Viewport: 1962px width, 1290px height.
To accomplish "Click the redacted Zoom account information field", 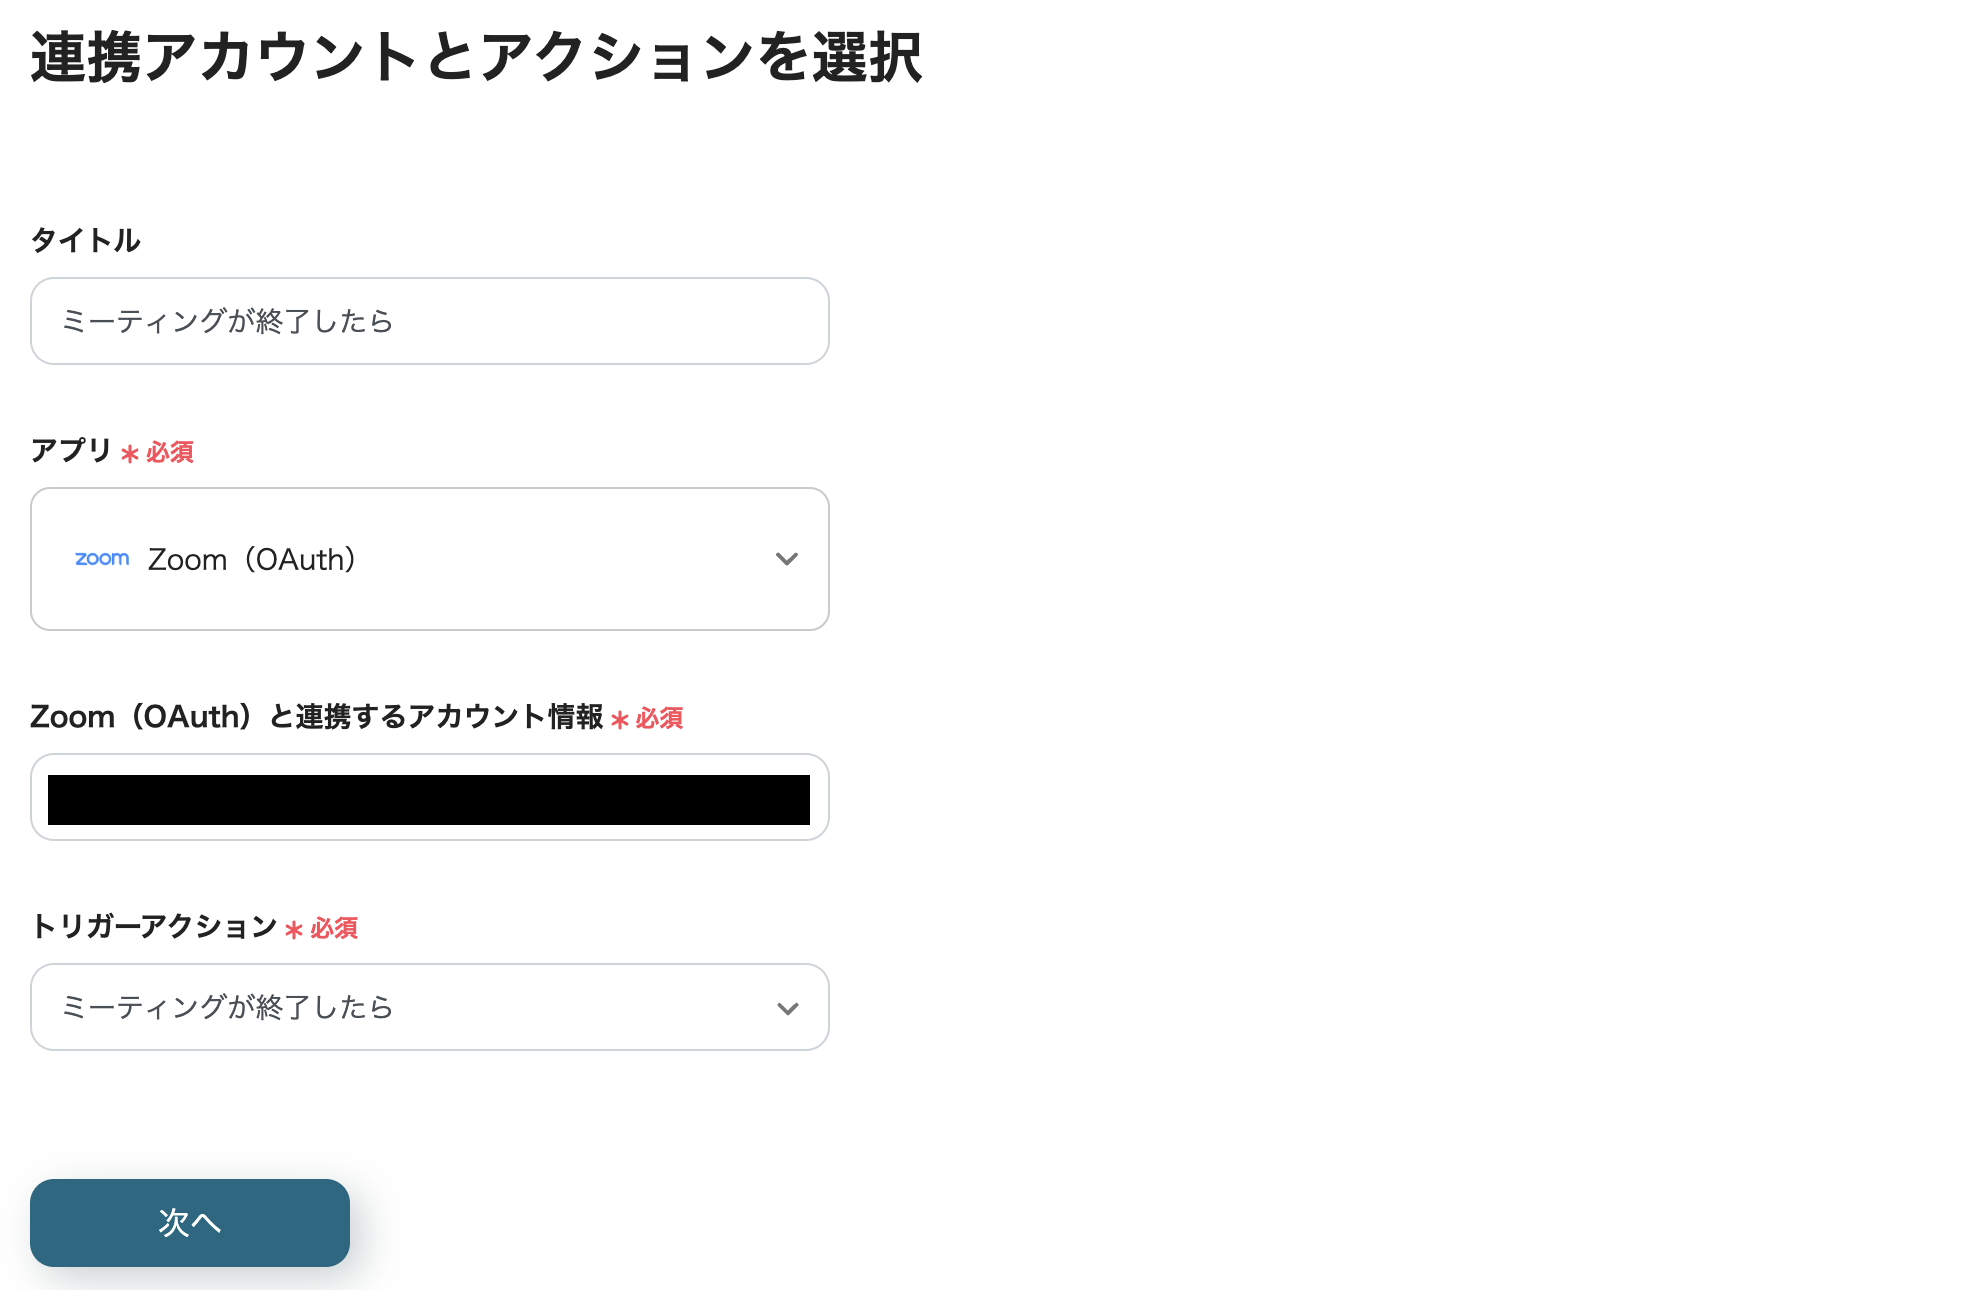I will pos(430,797).
